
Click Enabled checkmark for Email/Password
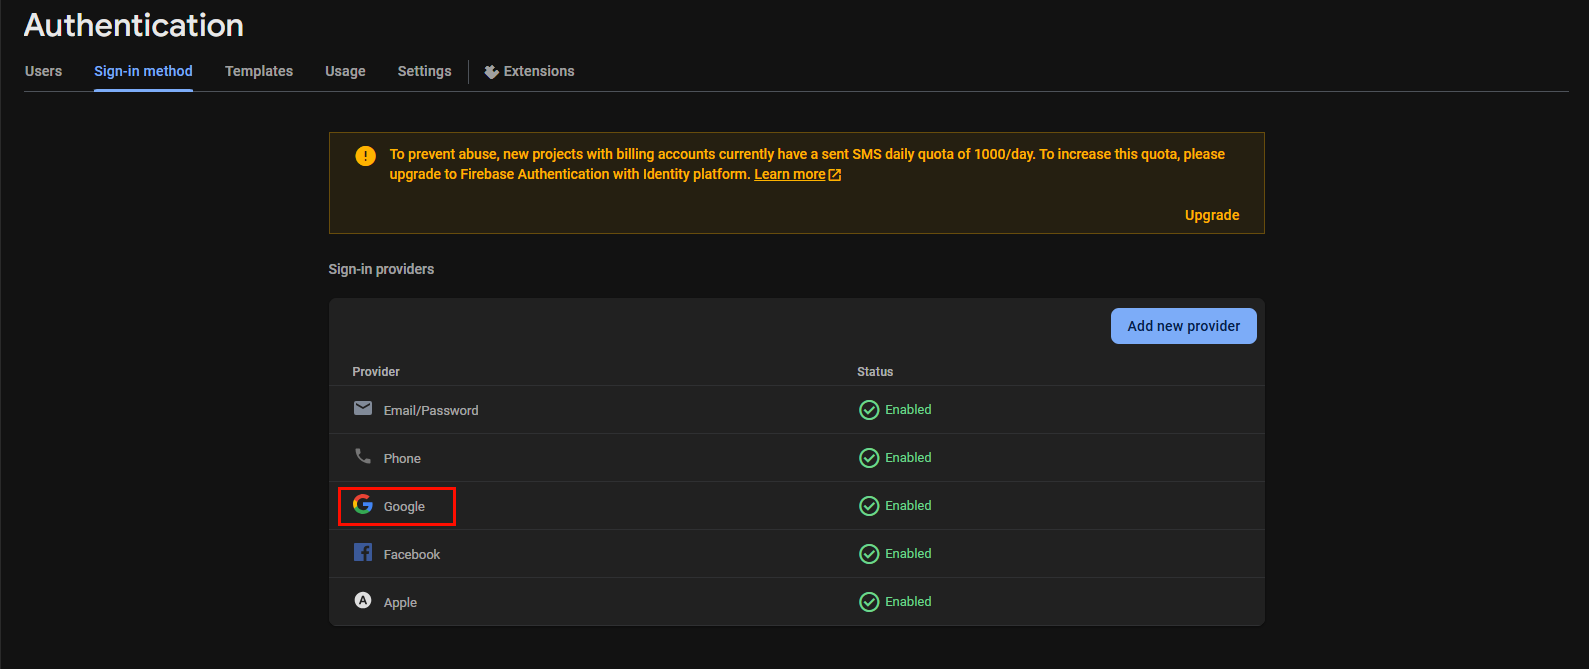click(x=869, y=410)
